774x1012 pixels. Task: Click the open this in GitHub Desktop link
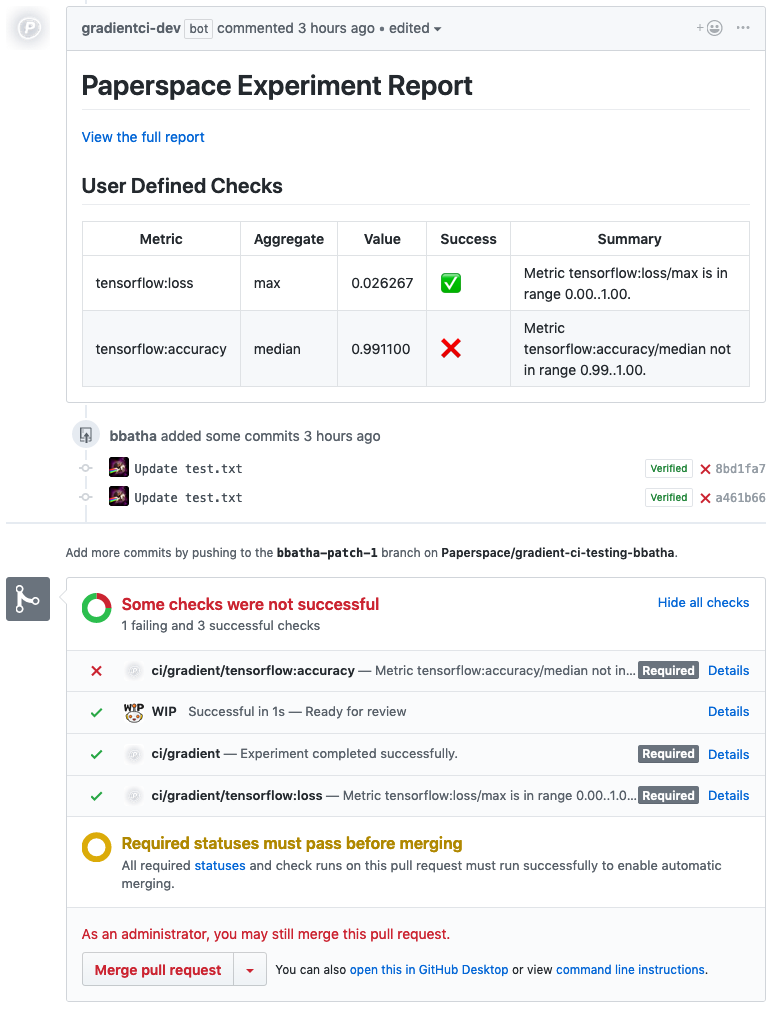(429, 970)
